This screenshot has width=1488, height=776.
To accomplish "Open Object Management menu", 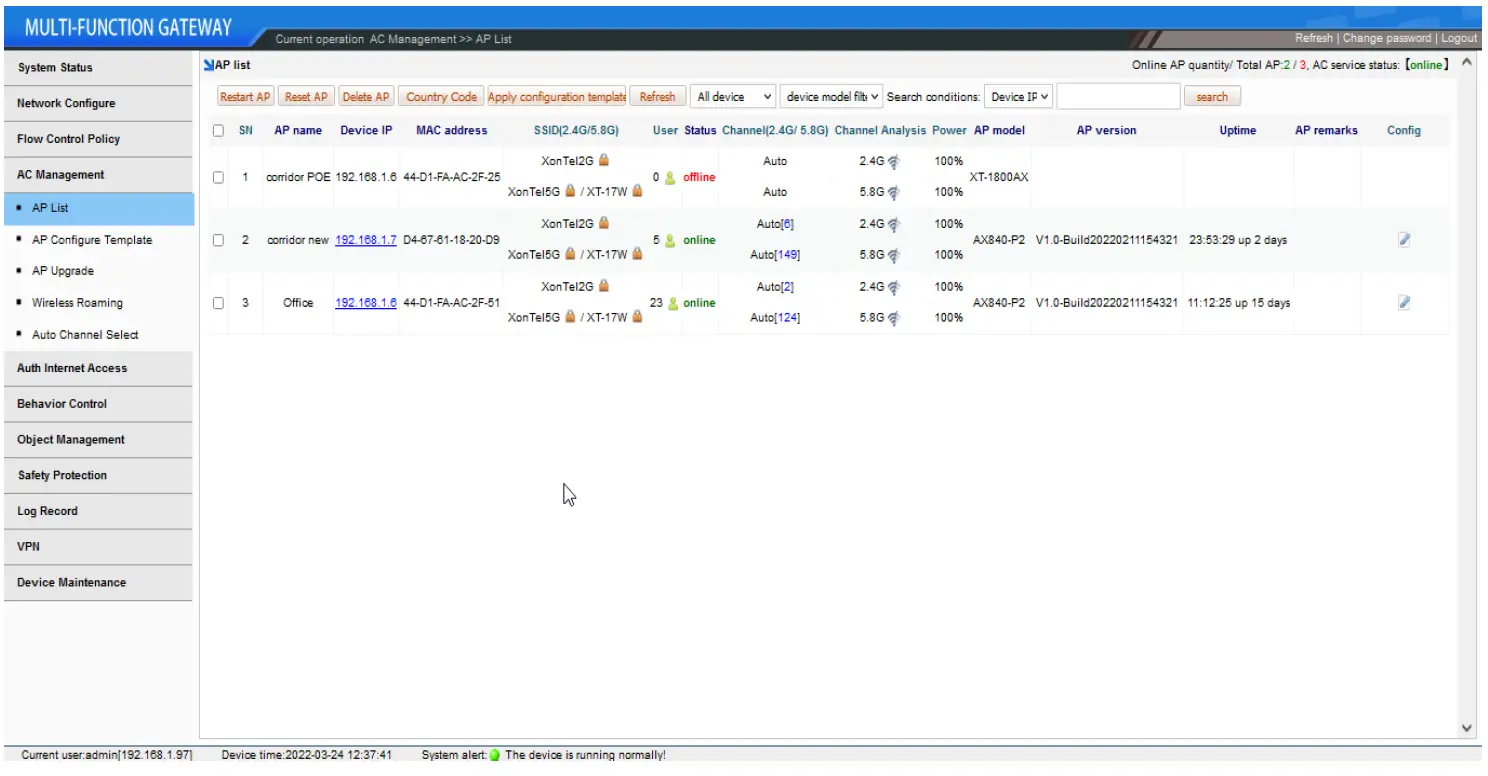I will click(x=97, y=440).
